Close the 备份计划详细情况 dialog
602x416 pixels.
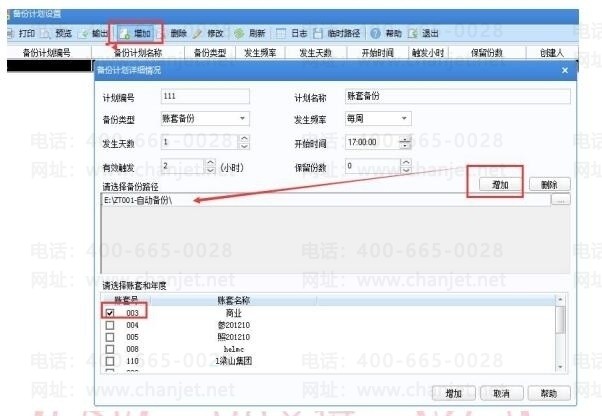pyautogui.click(x=565, y=70)
